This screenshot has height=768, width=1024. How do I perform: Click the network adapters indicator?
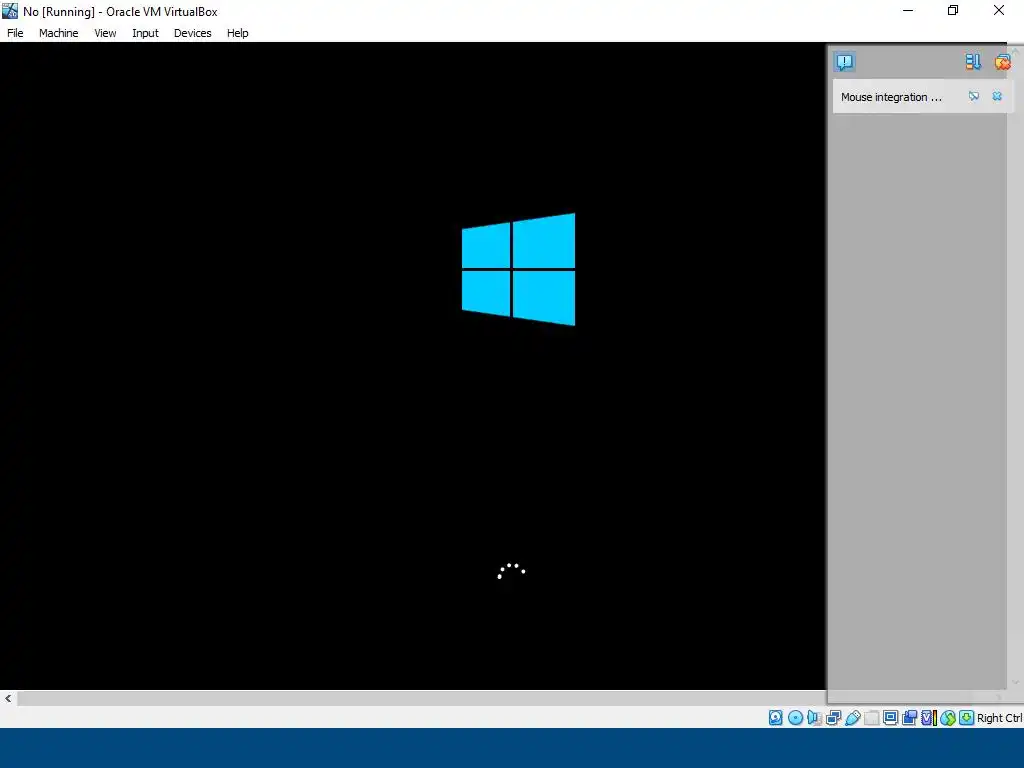click(833, 718)
